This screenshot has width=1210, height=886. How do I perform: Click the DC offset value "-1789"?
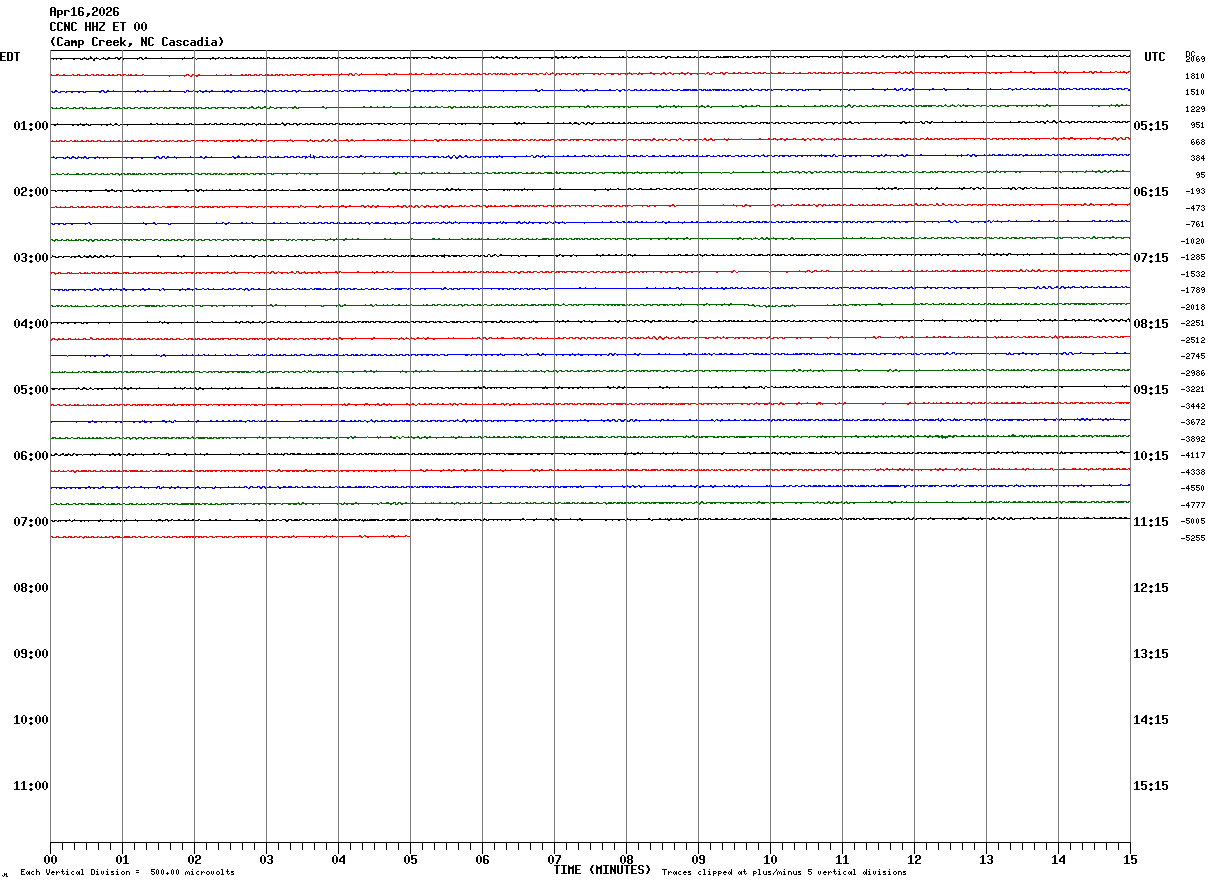coord(1193,291)
